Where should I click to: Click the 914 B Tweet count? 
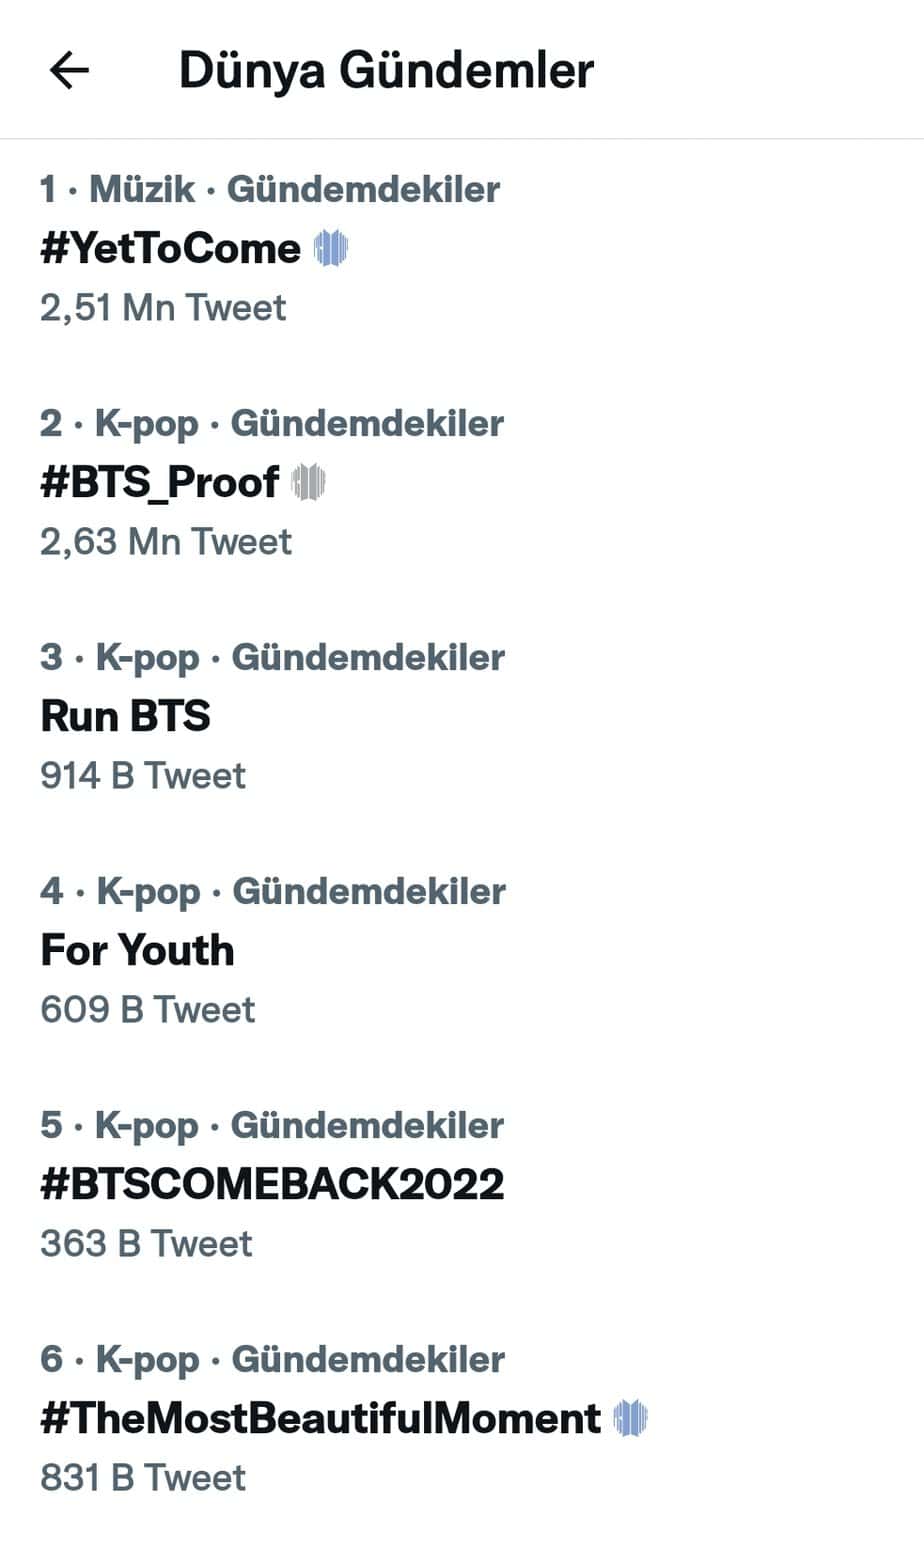pyautogui.click(x=143, y=775)
